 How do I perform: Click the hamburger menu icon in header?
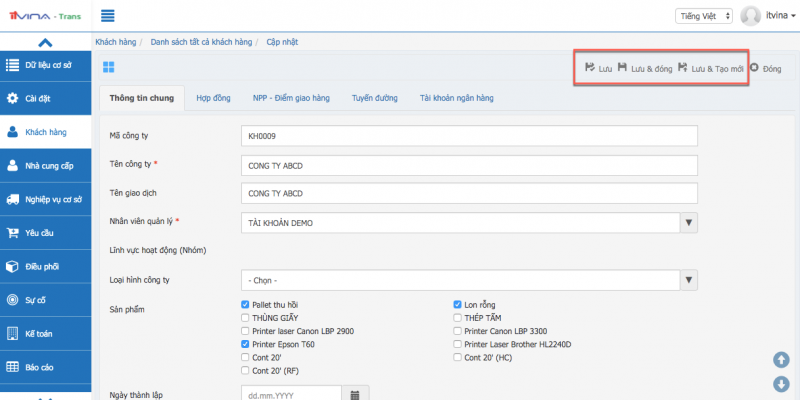point(108,15)
